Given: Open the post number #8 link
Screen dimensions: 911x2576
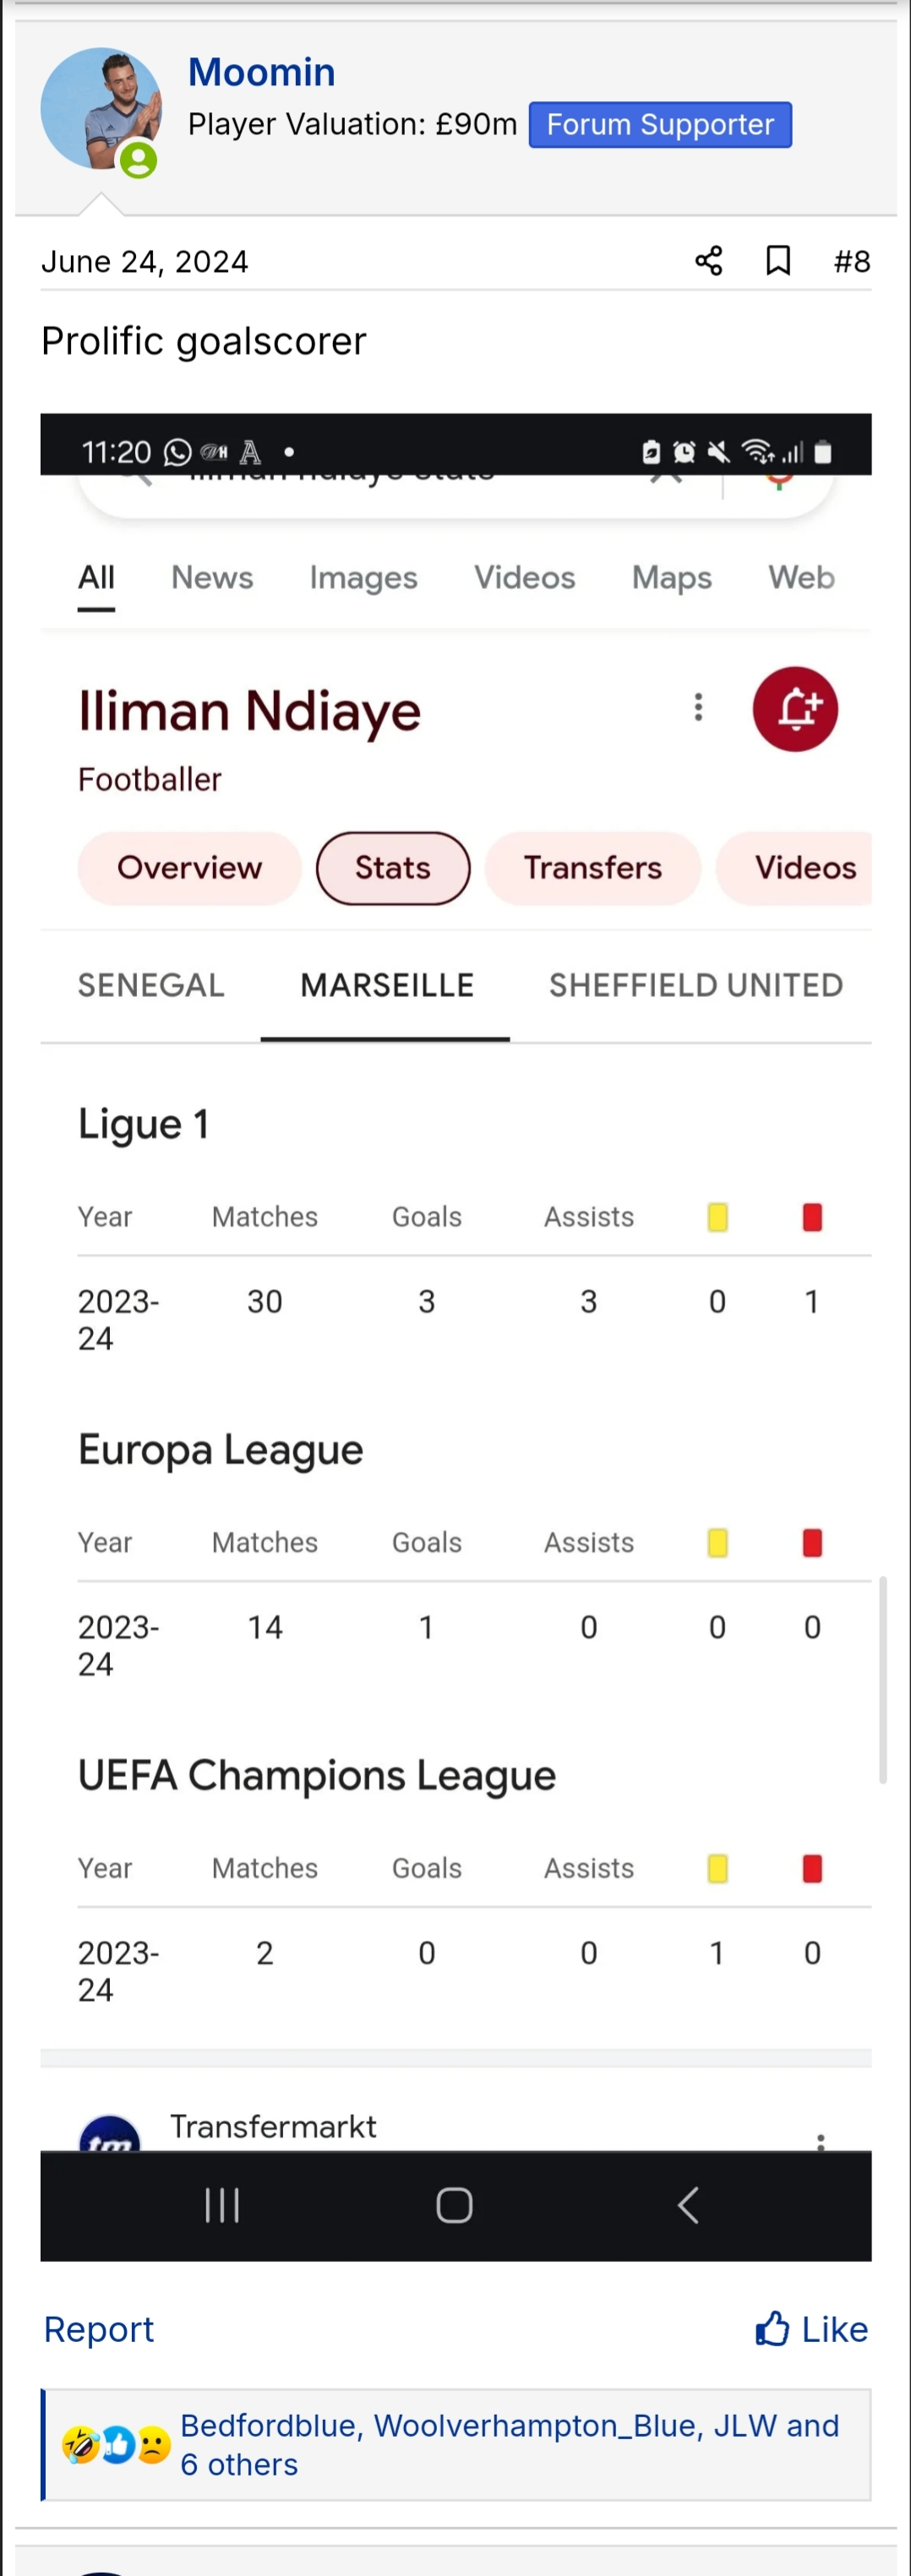Looking at the screenshot, I should 851,262.
